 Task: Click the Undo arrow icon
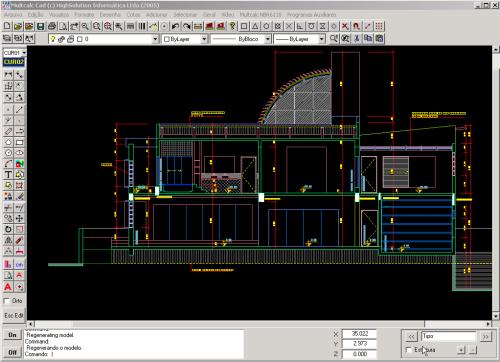(x=176, y=26)
